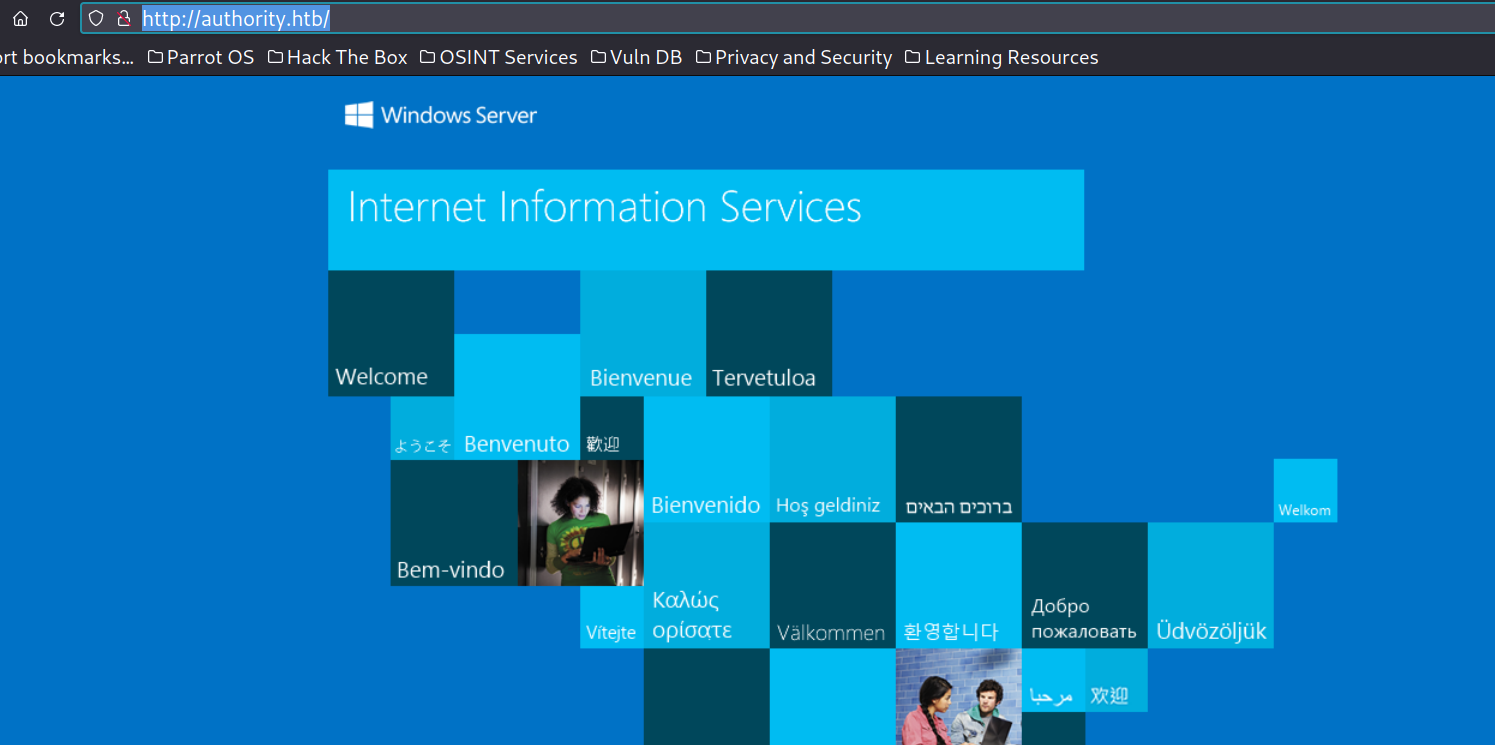Image resolution: width=1495 pixels, height=745 pixels.
Task: Click the browser Home icon
Action: (x=20, y=19)
